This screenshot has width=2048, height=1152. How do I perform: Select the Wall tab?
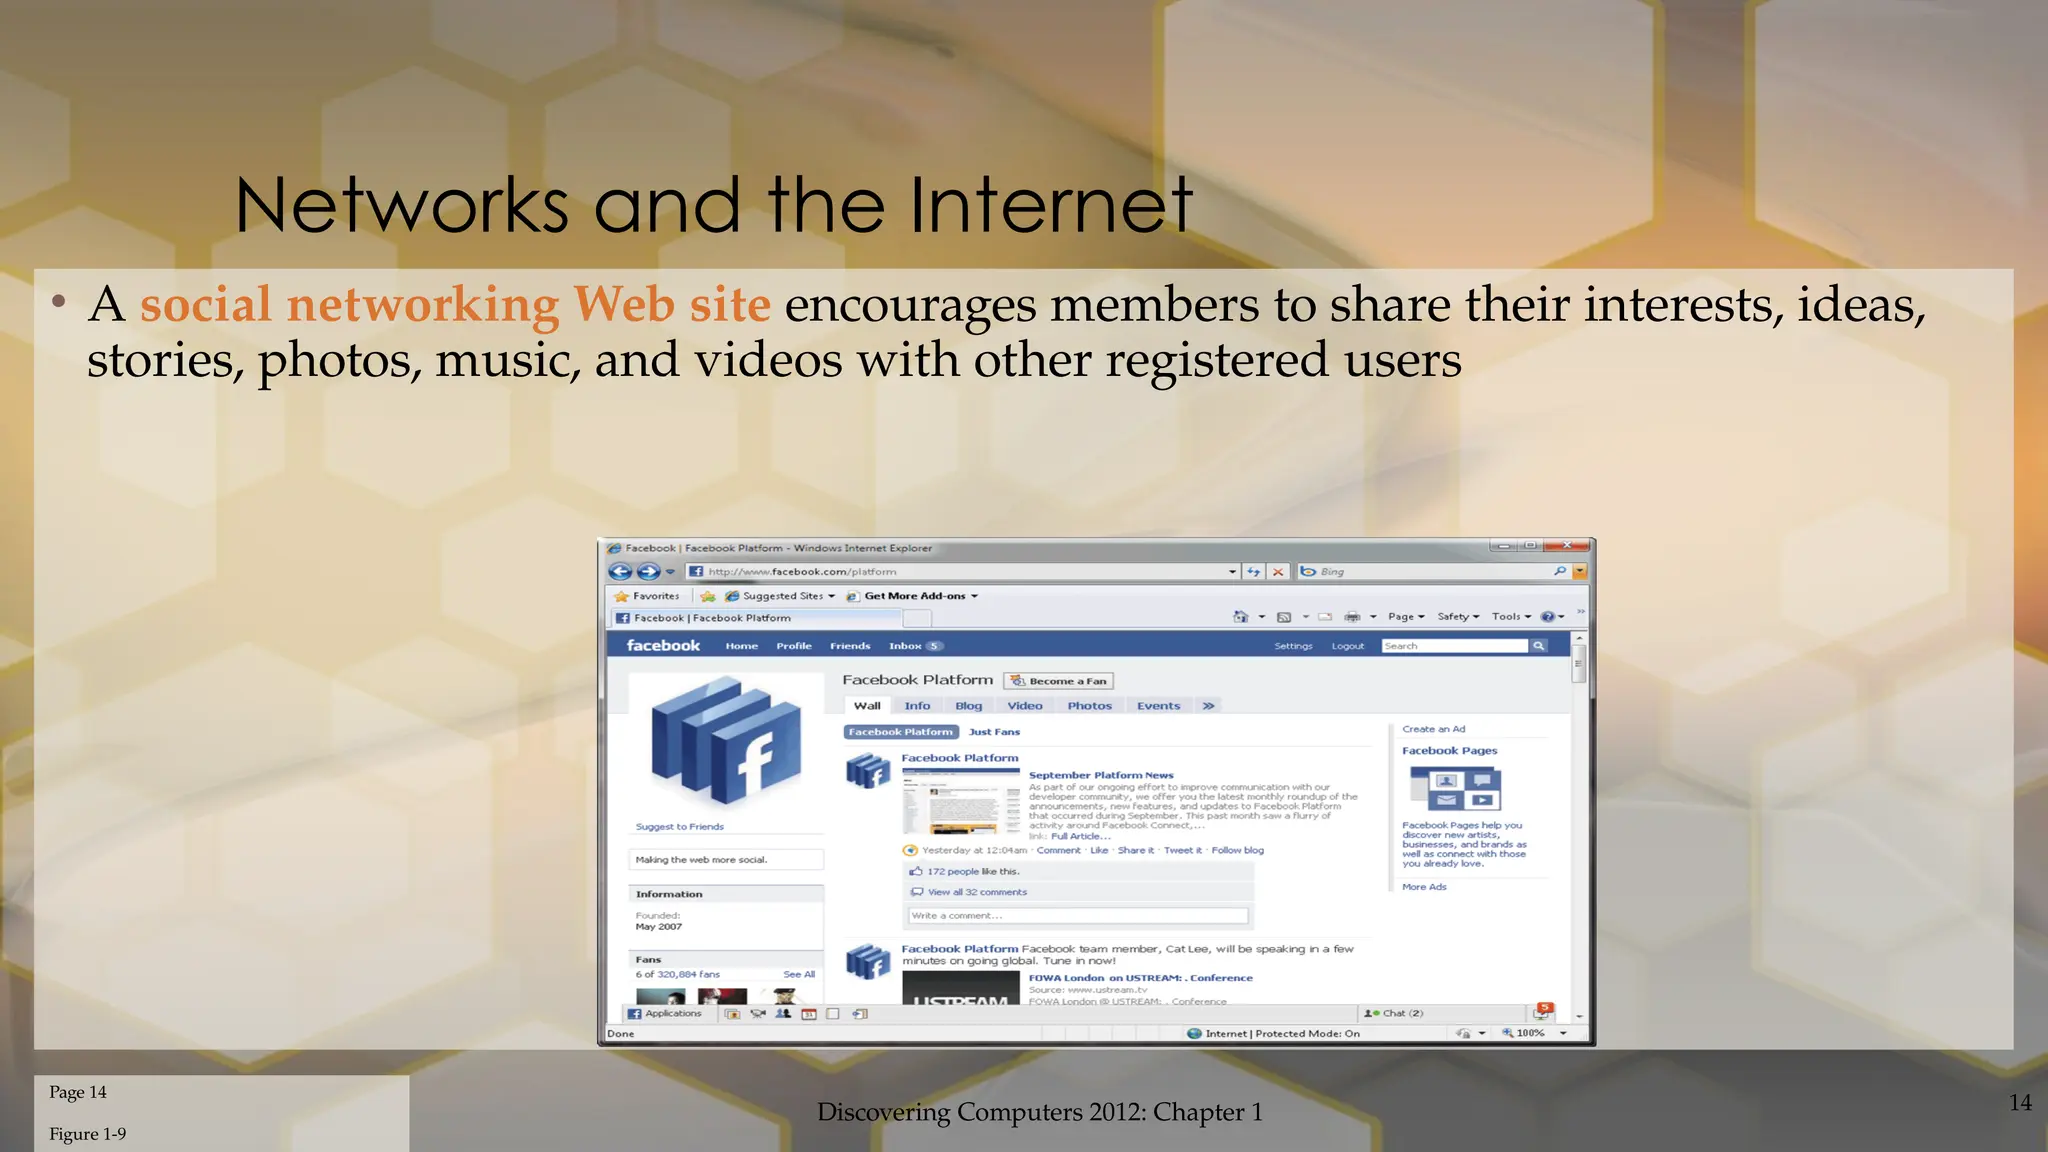(867, 706)
